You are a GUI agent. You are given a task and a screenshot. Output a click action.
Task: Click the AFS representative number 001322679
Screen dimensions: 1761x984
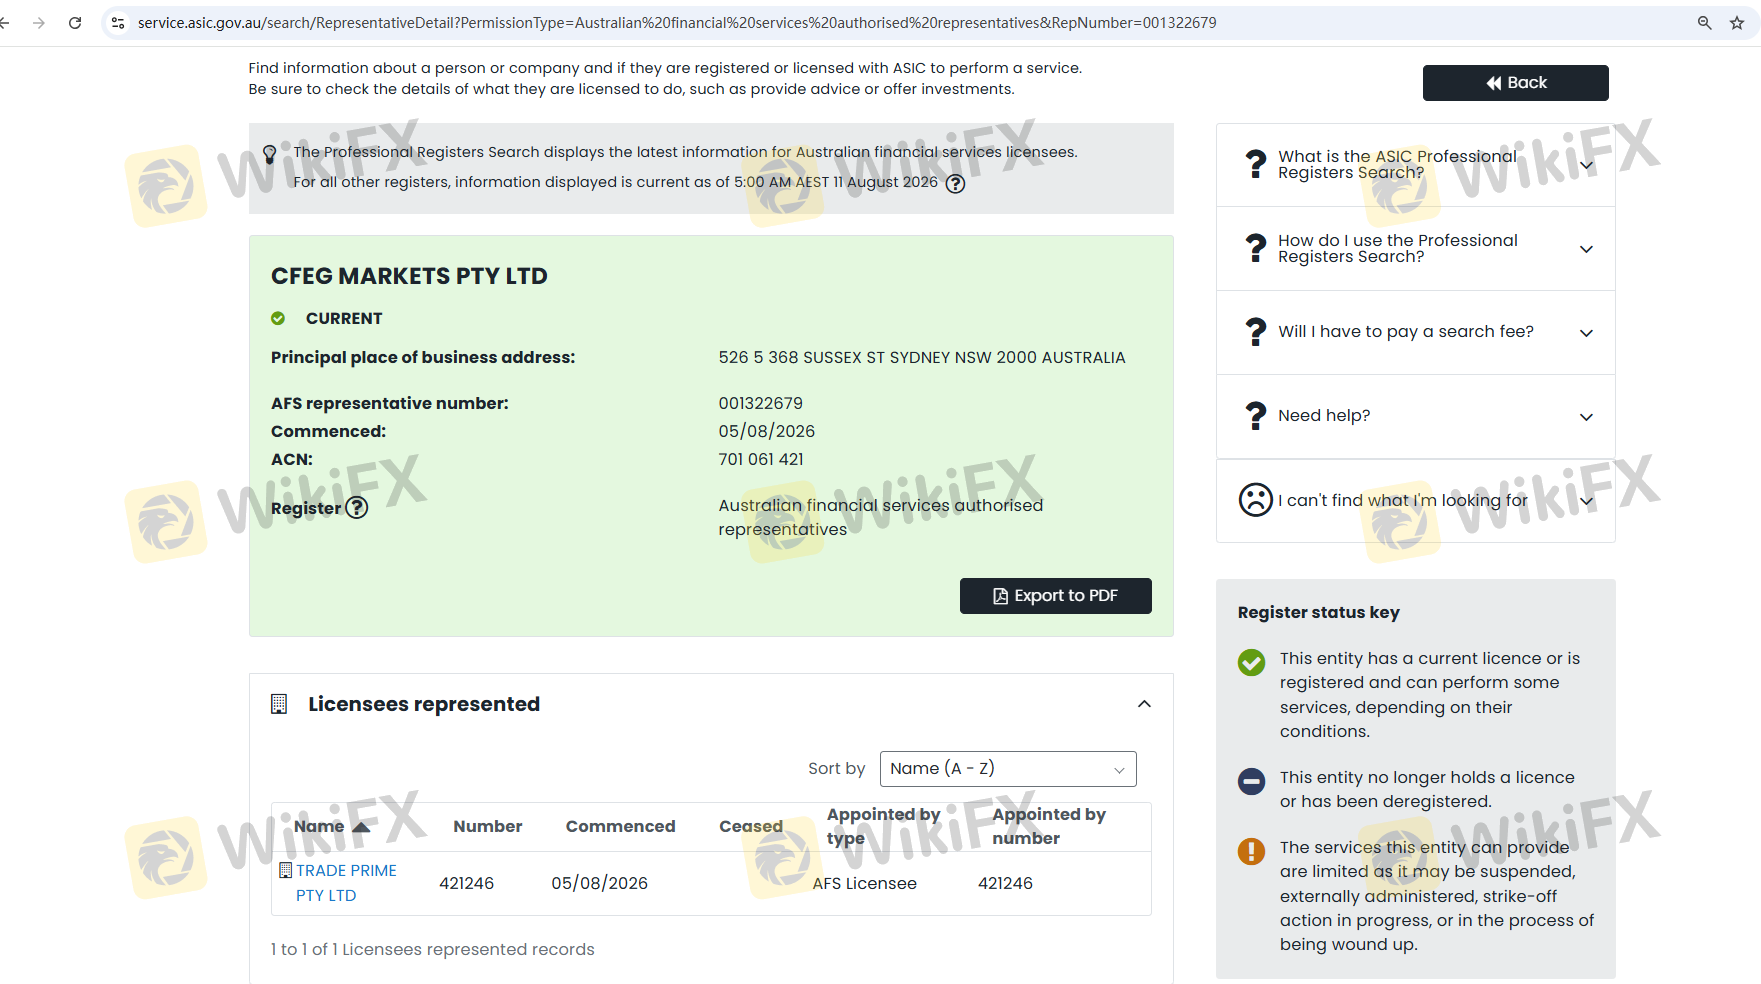click(760, 404)
